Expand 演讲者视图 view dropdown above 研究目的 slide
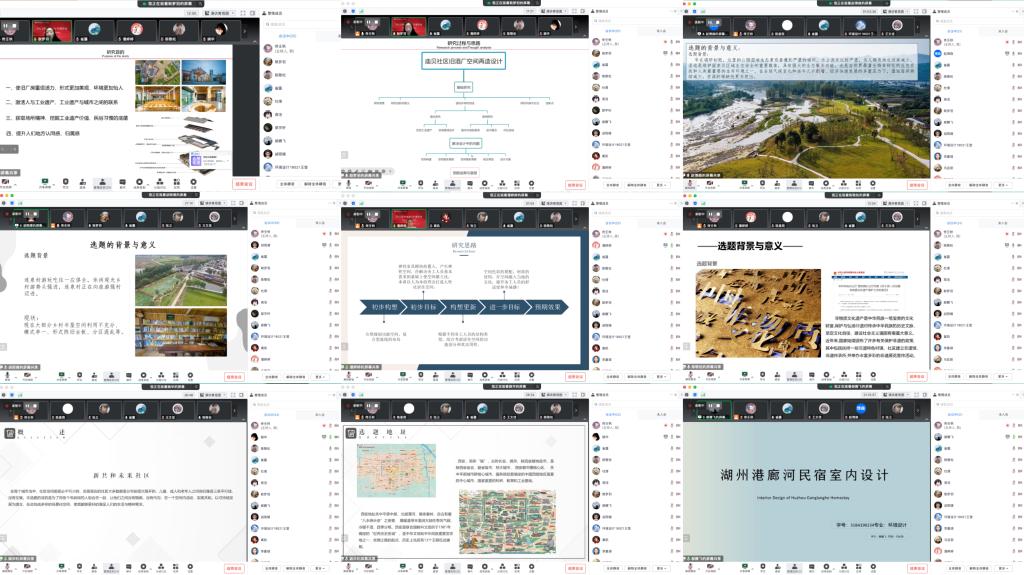The width and height of the screenshot is (1024, 575). [220, 15]
